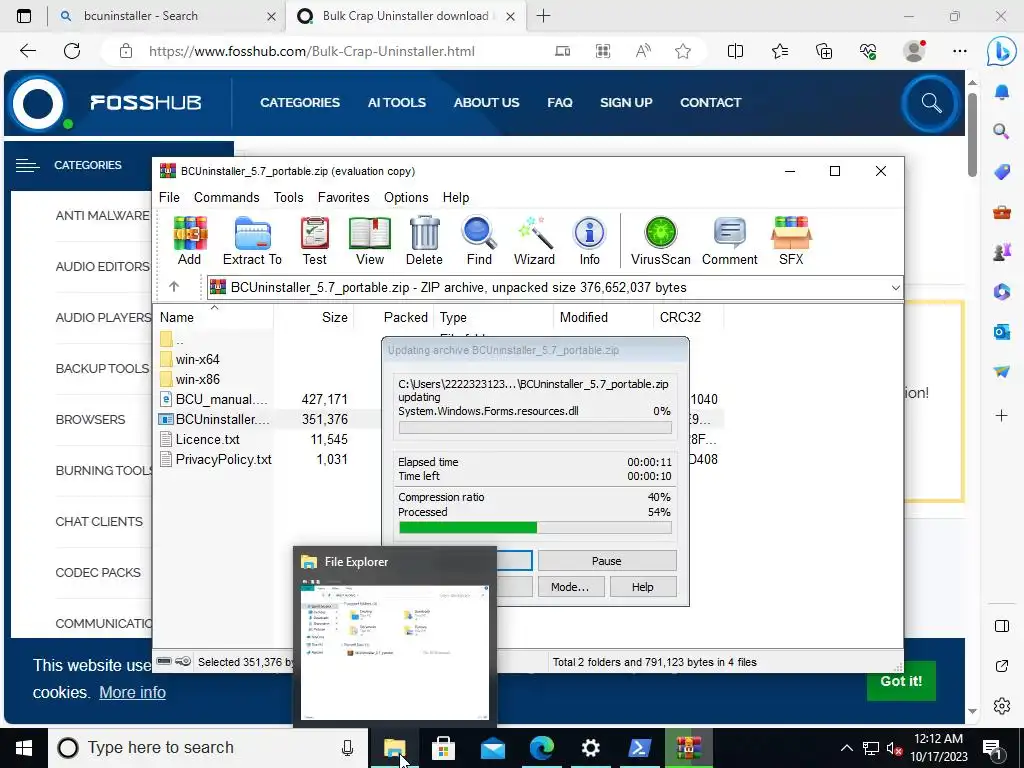Open the Favorites menu

[344, 197]
